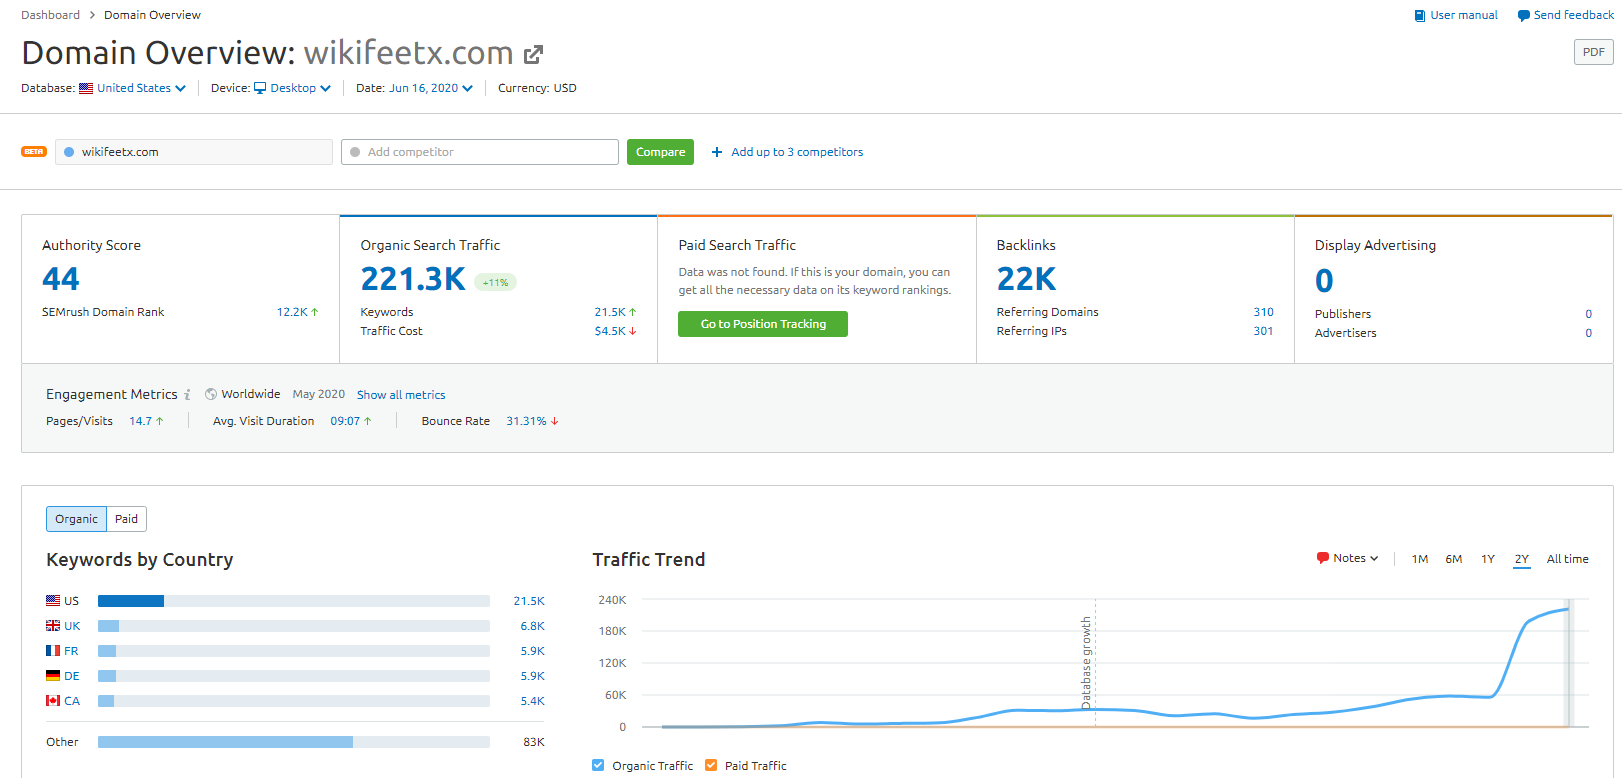Click the Engagement Metrics info icon
The image size is (1622, 778).
pos(187,395)
